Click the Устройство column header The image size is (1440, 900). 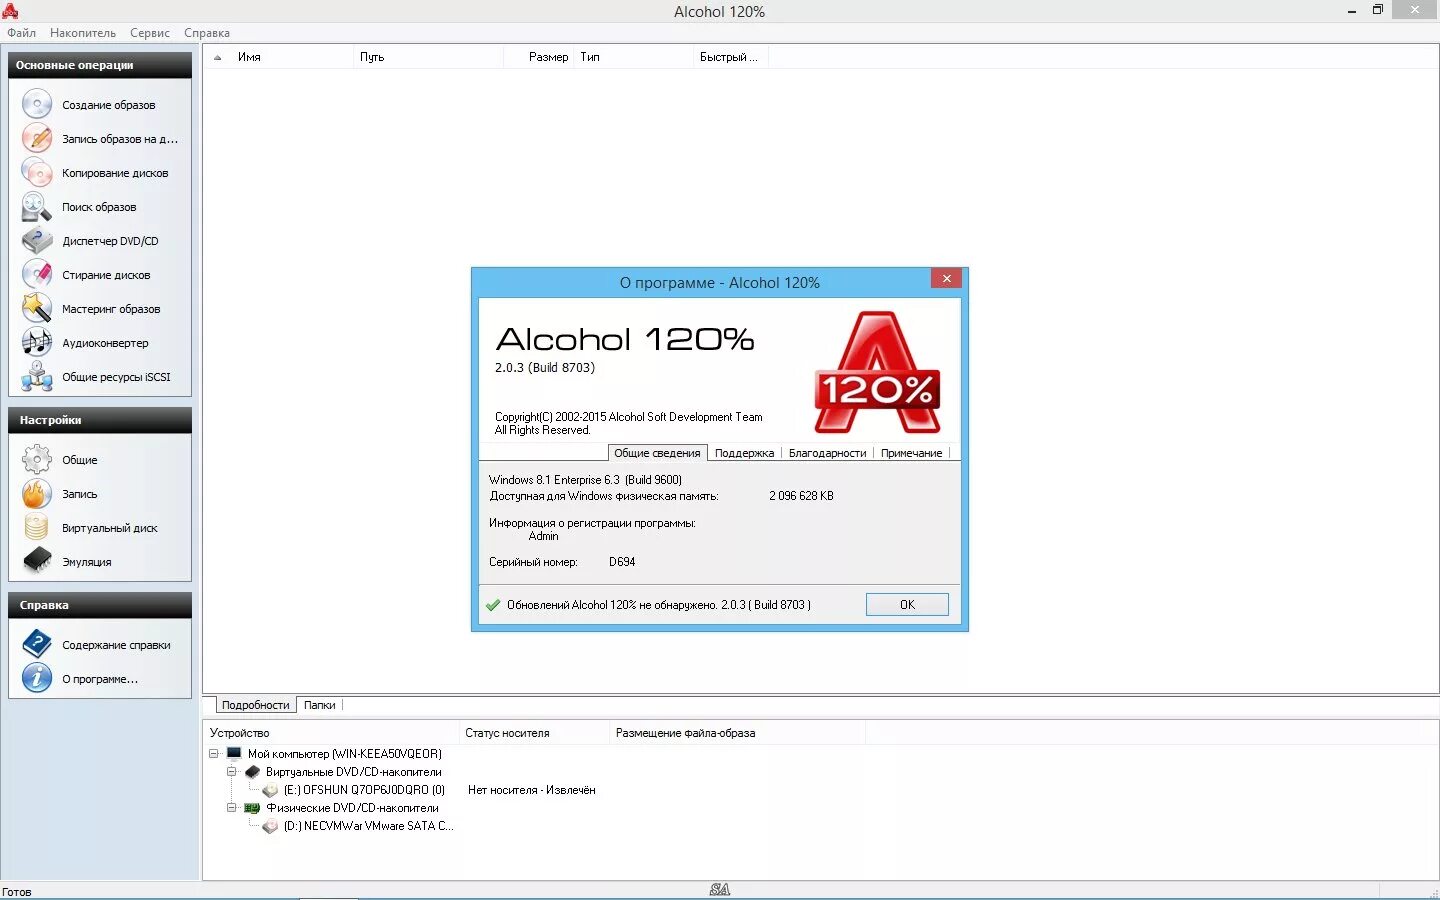pyautogui.click(x=330, y=733)
